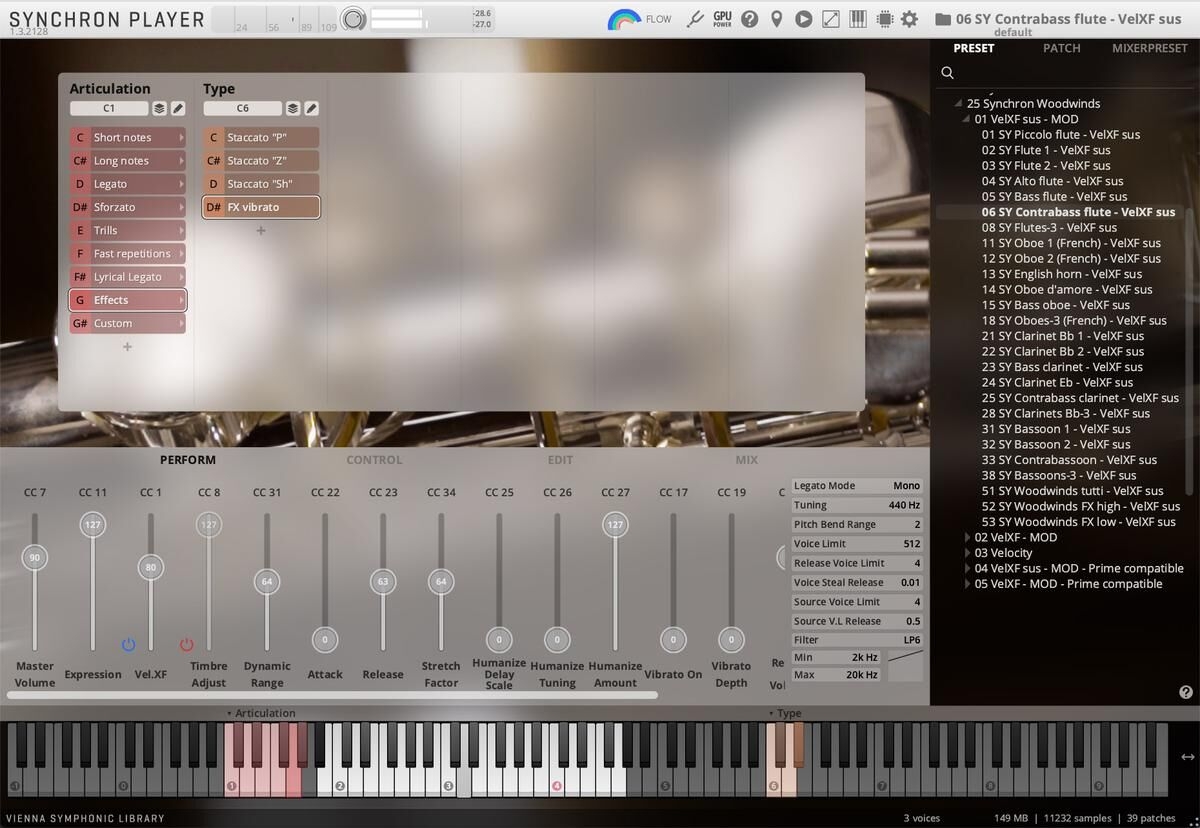Click the search magnifier in preset browser
The image size is (1200, 828).
(947, 73)
